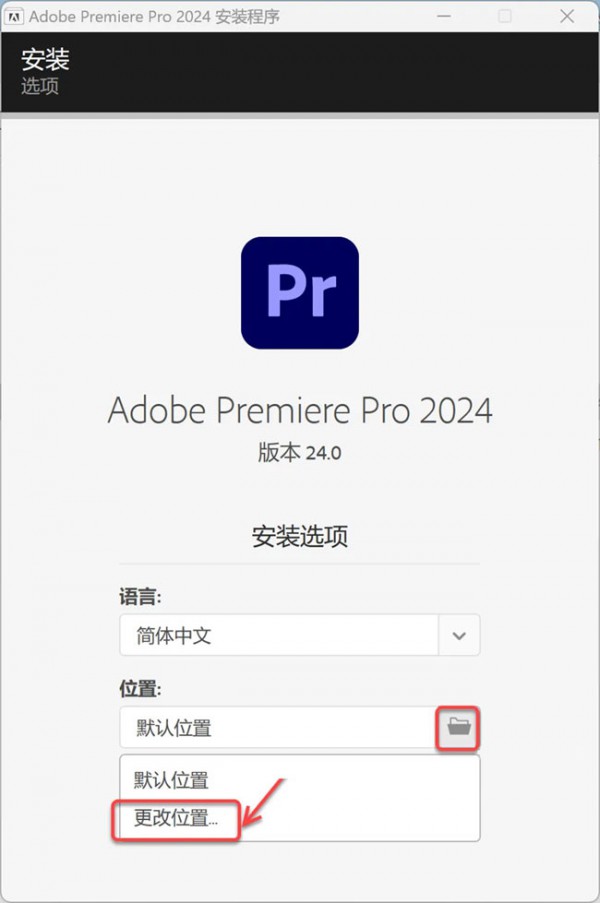Open the 位置 combo box labeled 默认位置

tap(280, 729)
